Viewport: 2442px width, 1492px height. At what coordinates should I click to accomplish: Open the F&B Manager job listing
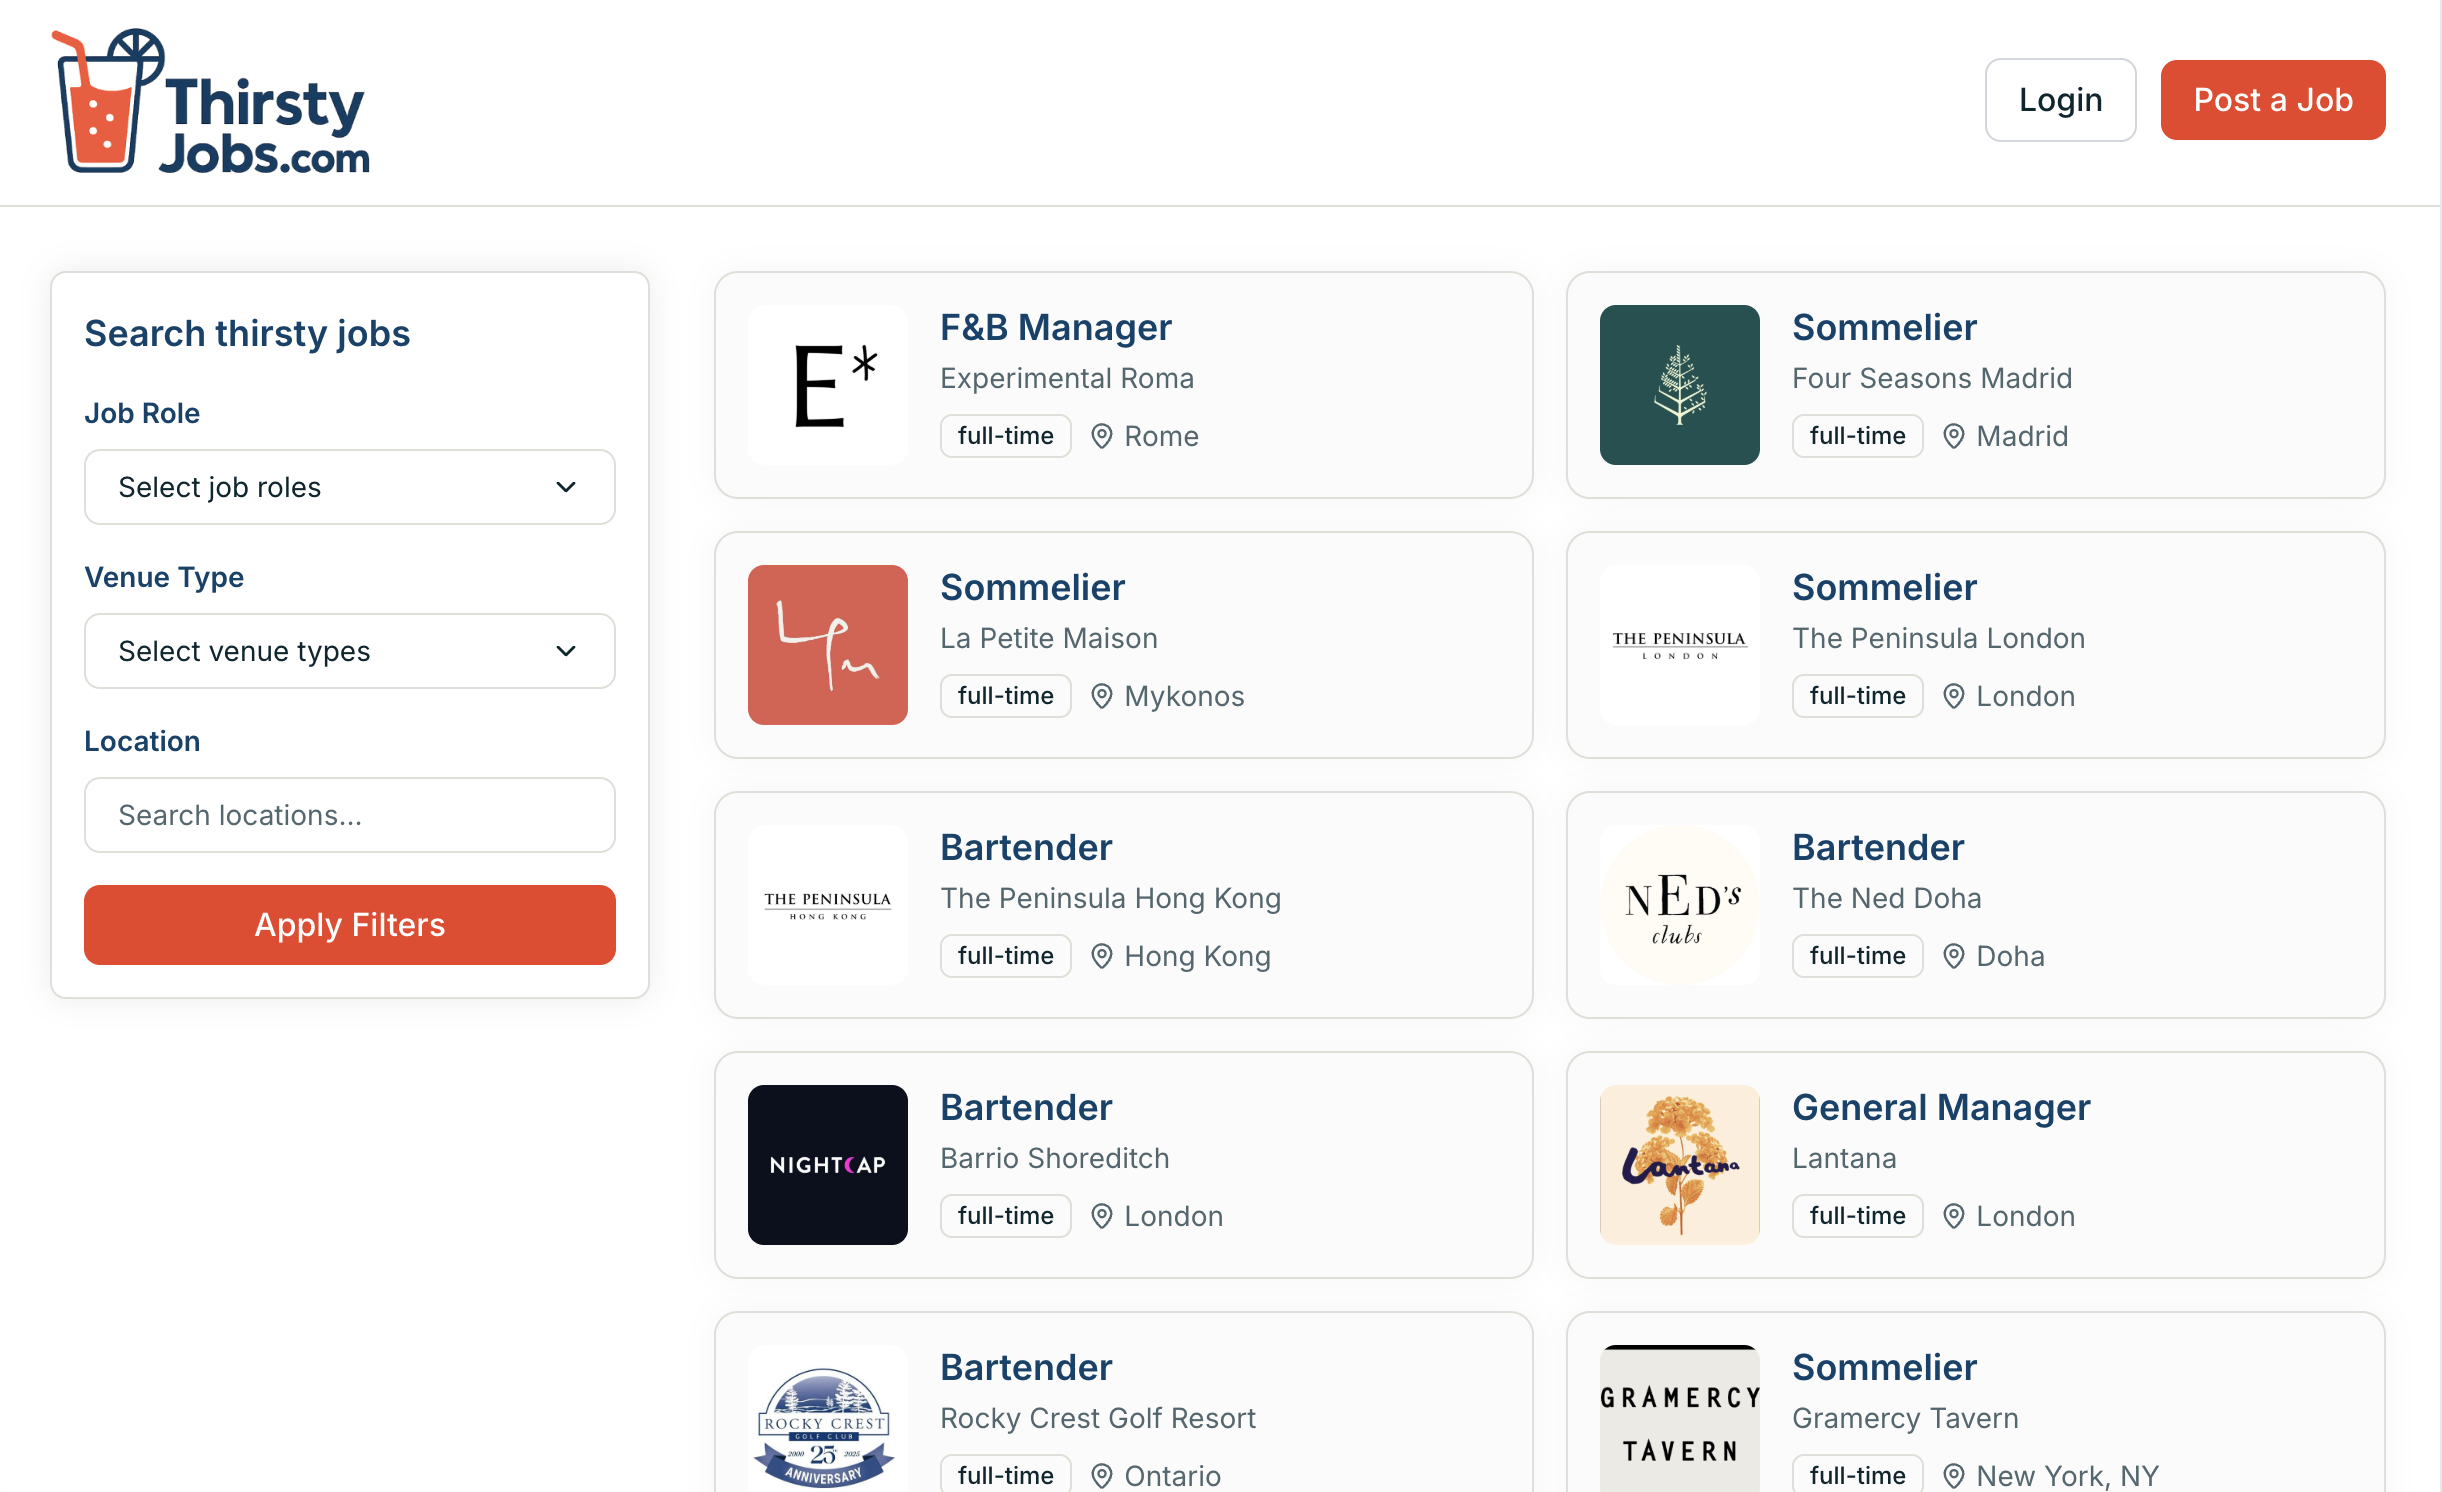1055,328
